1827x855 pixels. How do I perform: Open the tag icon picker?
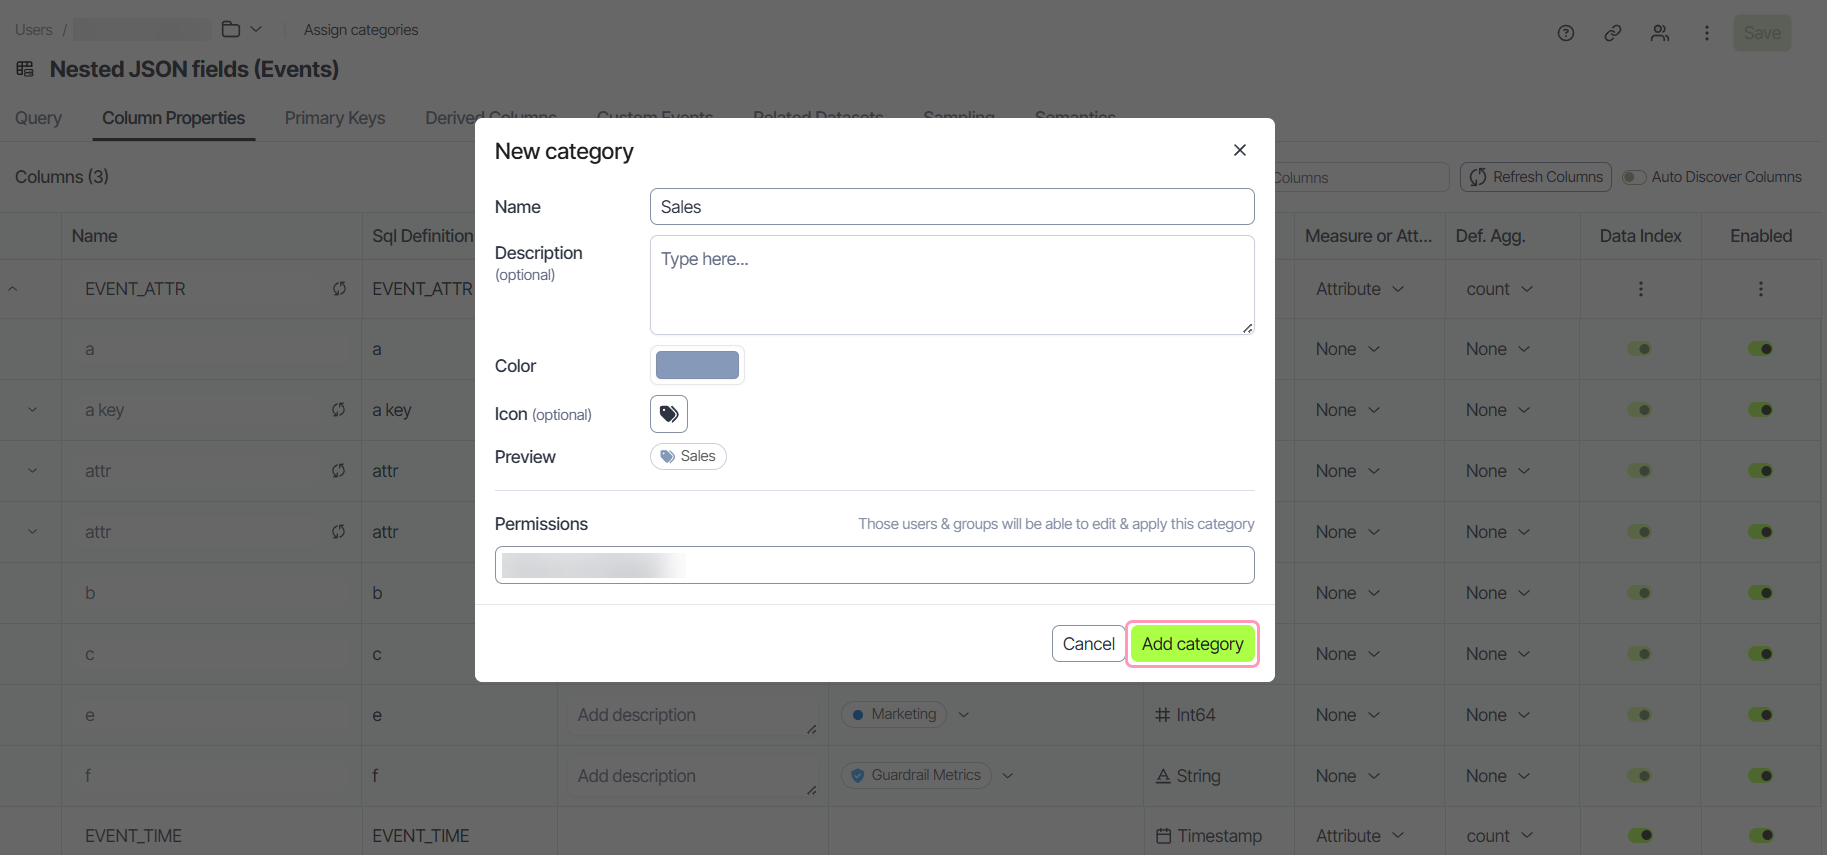(x=669, y=414)
